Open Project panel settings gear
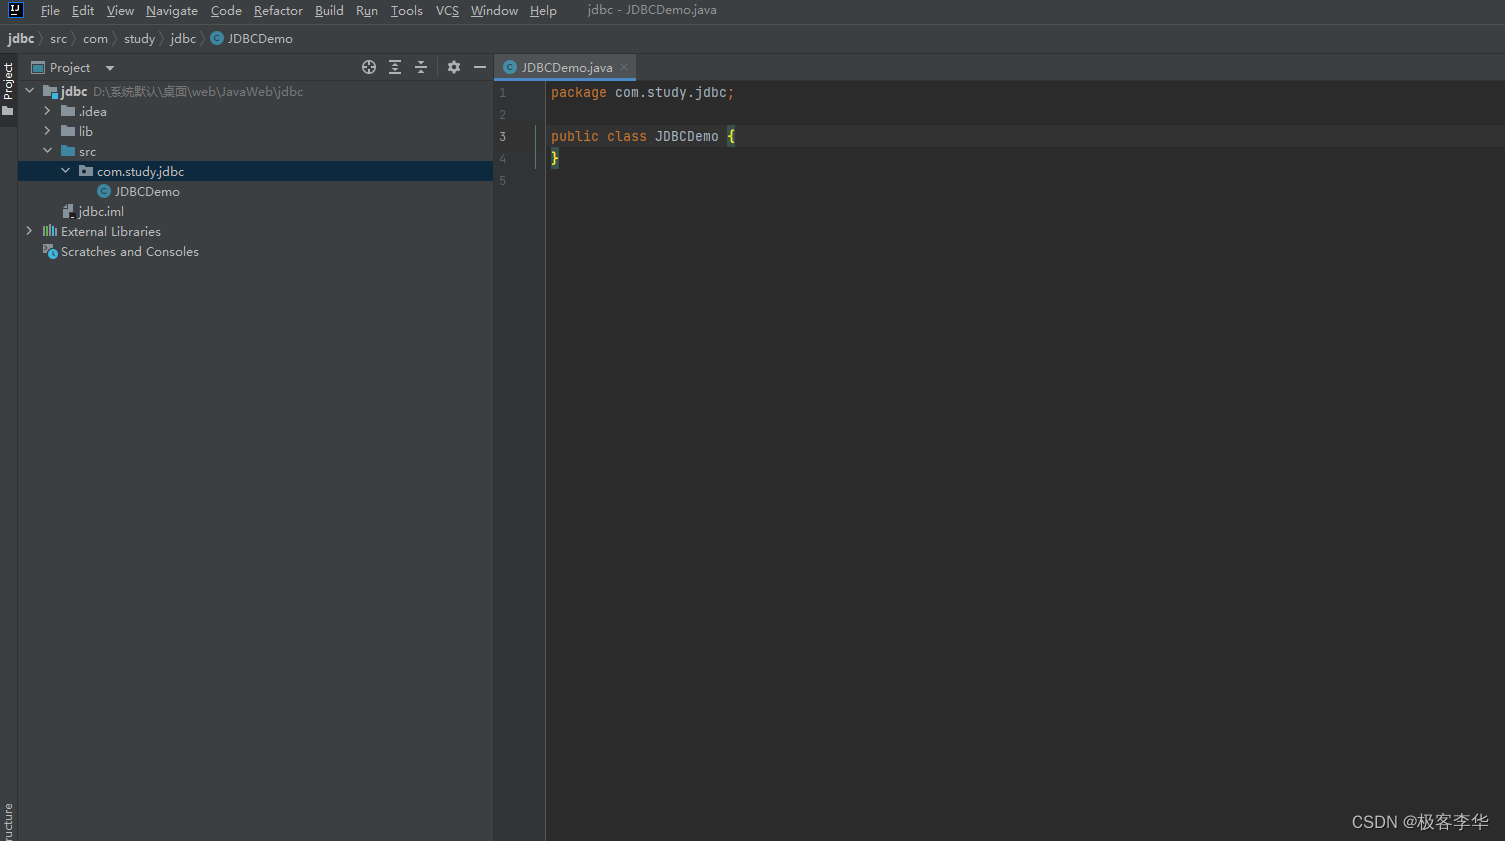1505x841 pixels. [x=454, y=67]
